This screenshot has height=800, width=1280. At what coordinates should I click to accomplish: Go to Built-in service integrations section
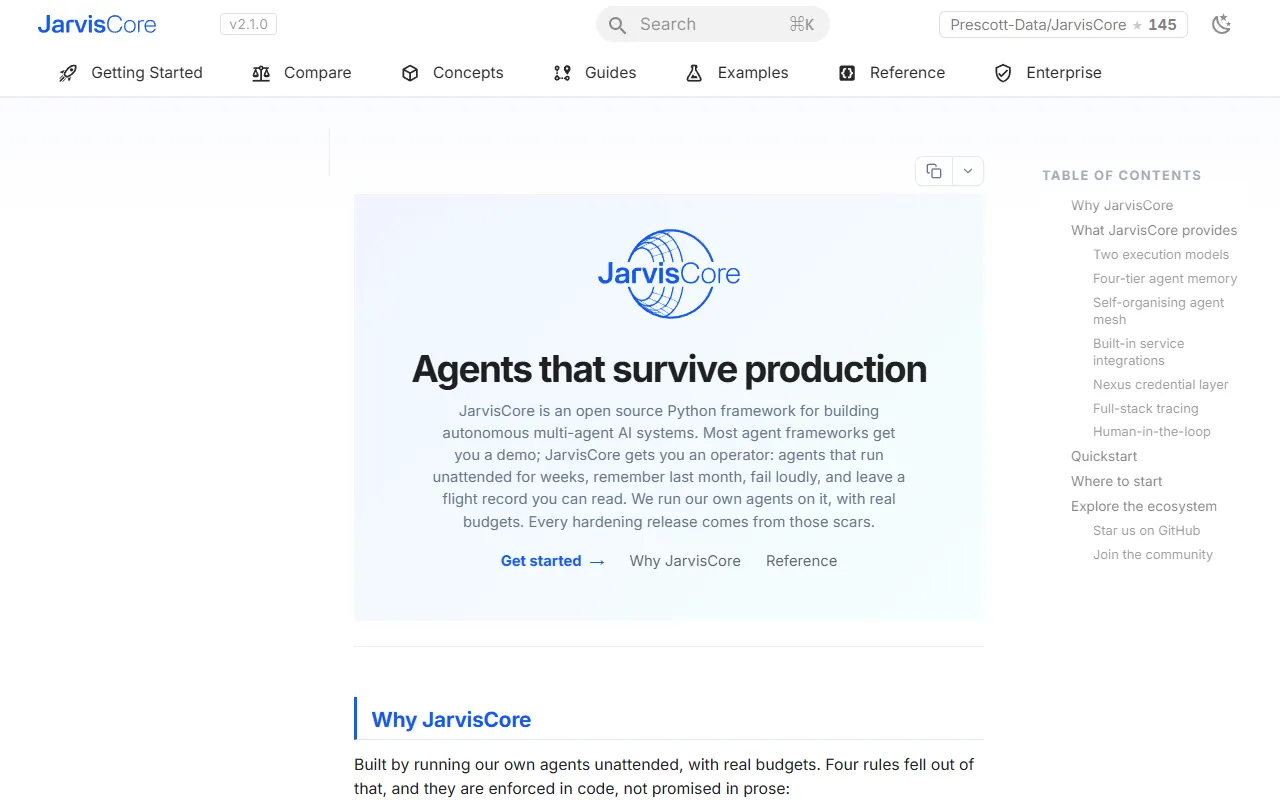click(1138, 352)
